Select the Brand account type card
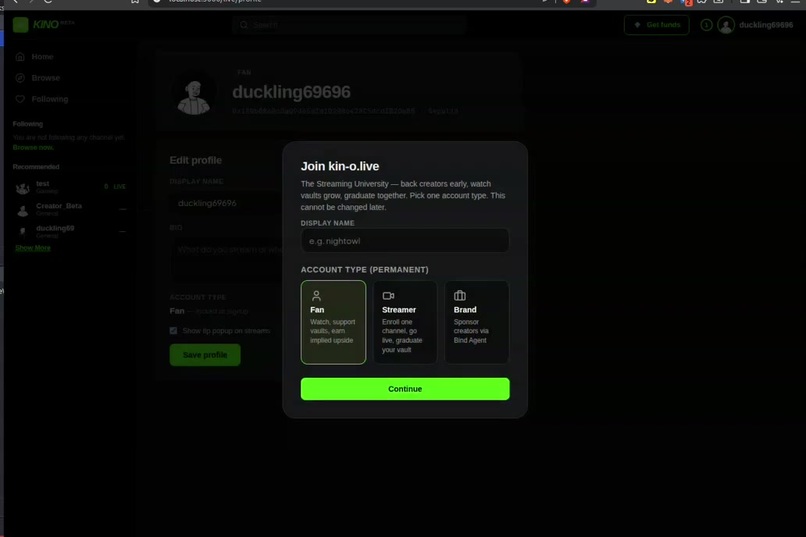806x537 pixels. [x=477, y=322]
